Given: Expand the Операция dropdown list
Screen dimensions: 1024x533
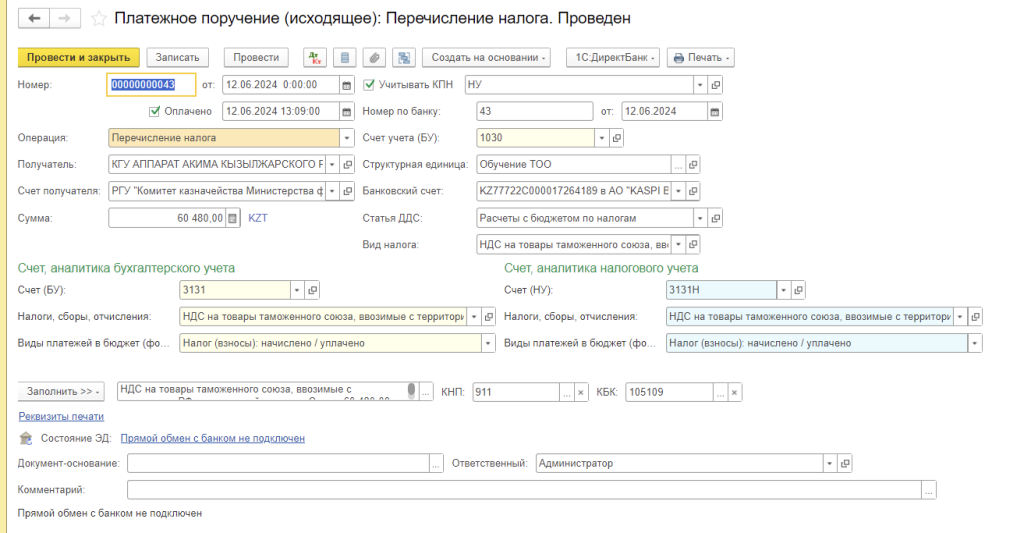Looking at the screenshot, I should (x=347, y=138).
